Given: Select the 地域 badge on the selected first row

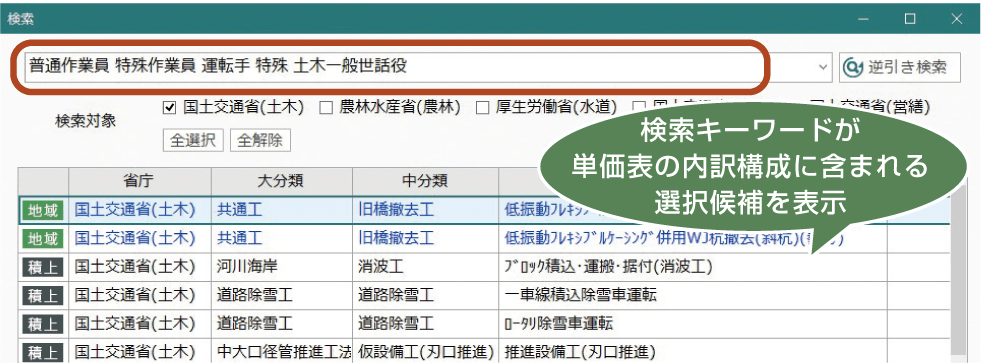Looking at the screenshot, I should [x=43, y=210].
